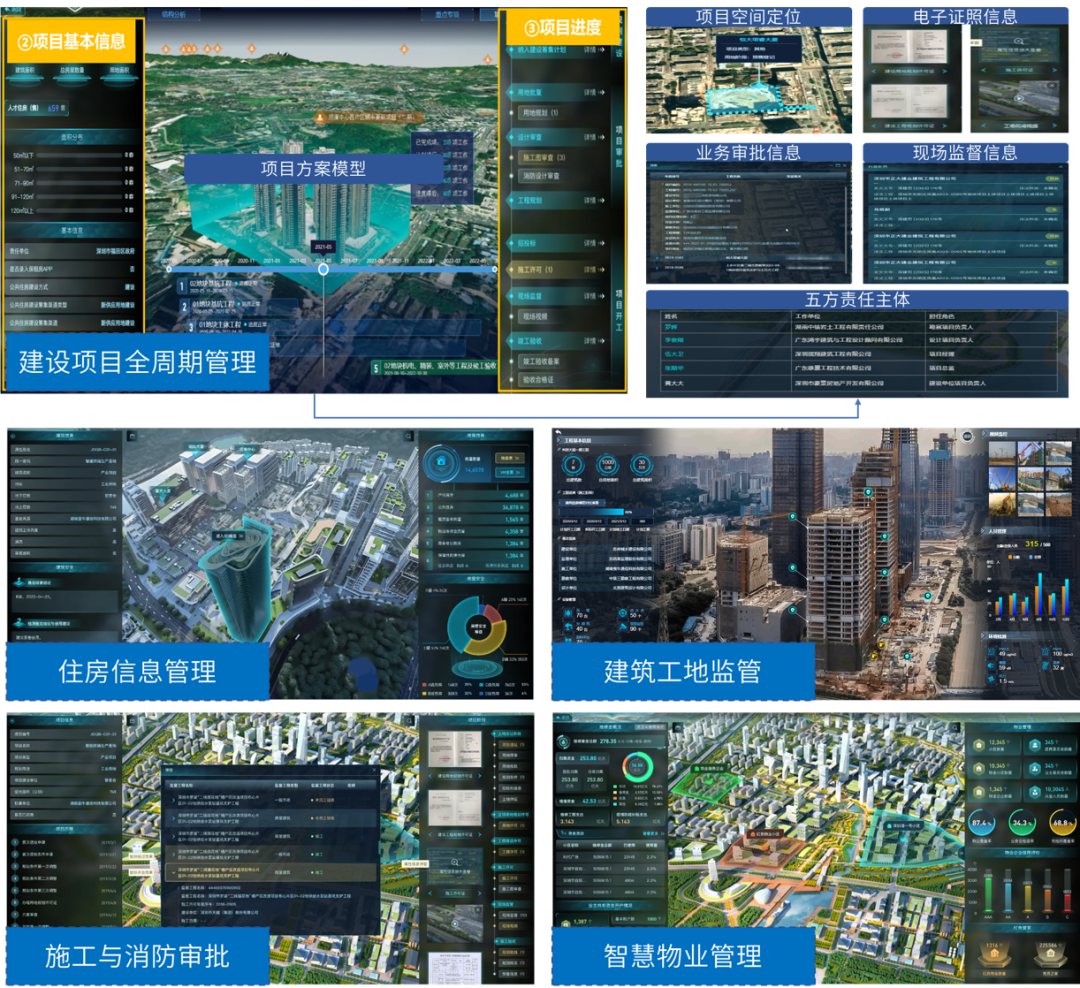
Task: Open details link beside 竣工验收 stage
Action: click(594, 341)
